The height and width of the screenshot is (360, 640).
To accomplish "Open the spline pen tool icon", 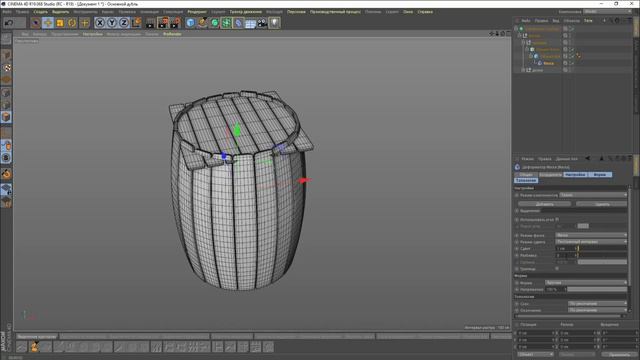I will pos(203,23).
